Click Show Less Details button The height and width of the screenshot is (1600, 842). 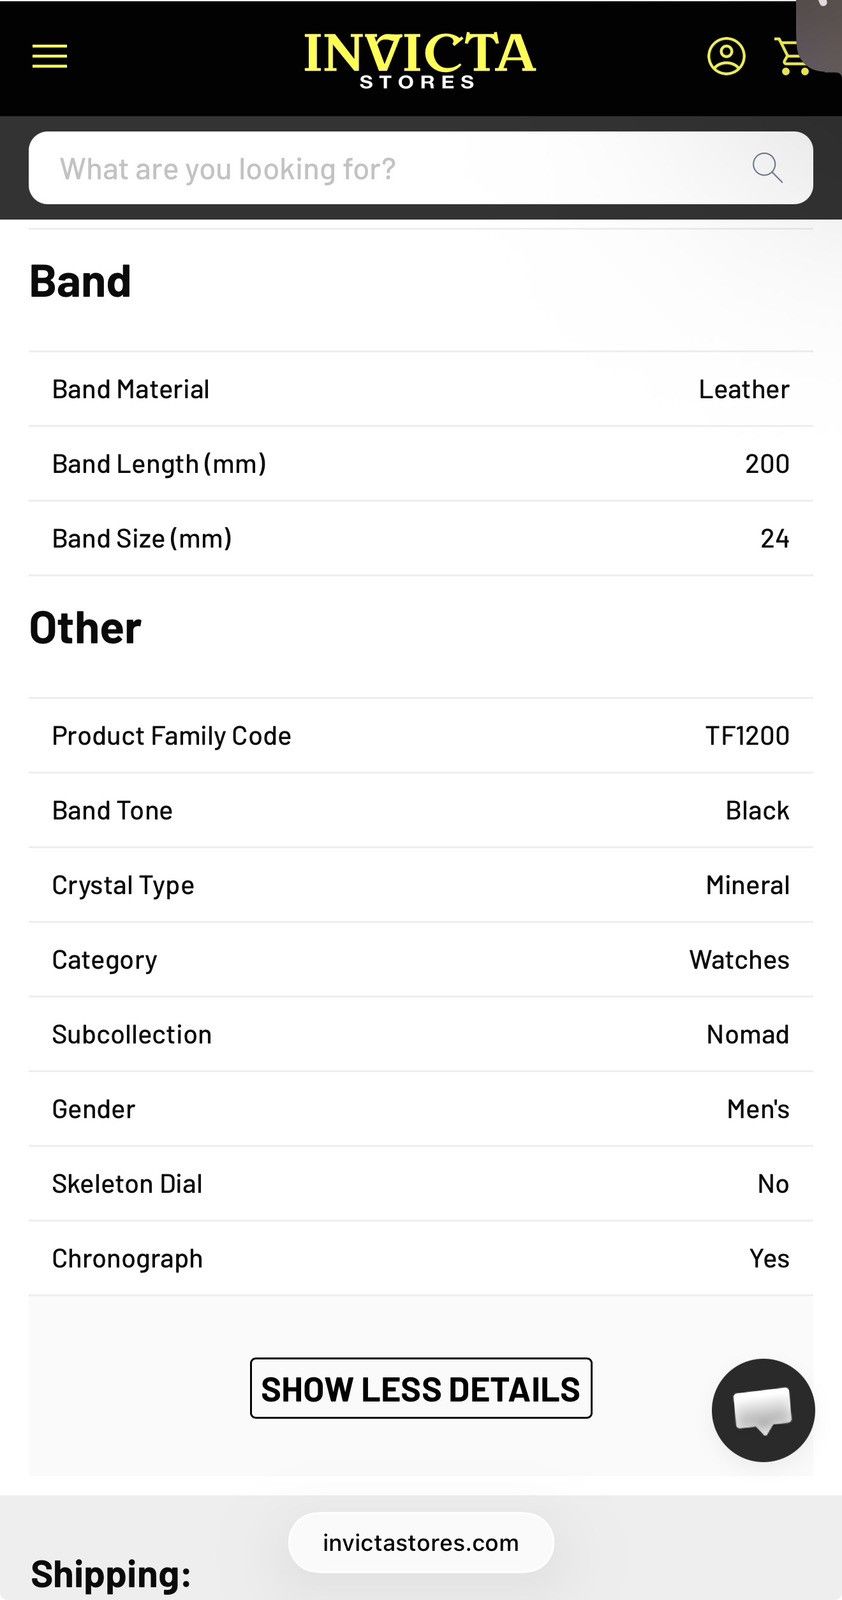tap(421, 1388)
